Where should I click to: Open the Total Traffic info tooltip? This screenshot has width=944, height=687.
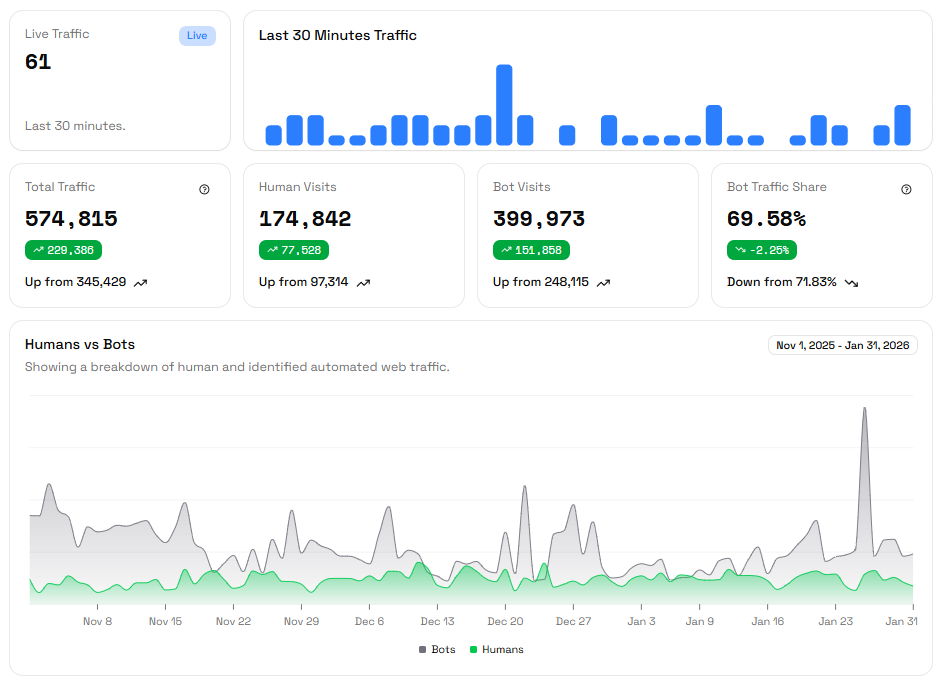tap(205, 189)
